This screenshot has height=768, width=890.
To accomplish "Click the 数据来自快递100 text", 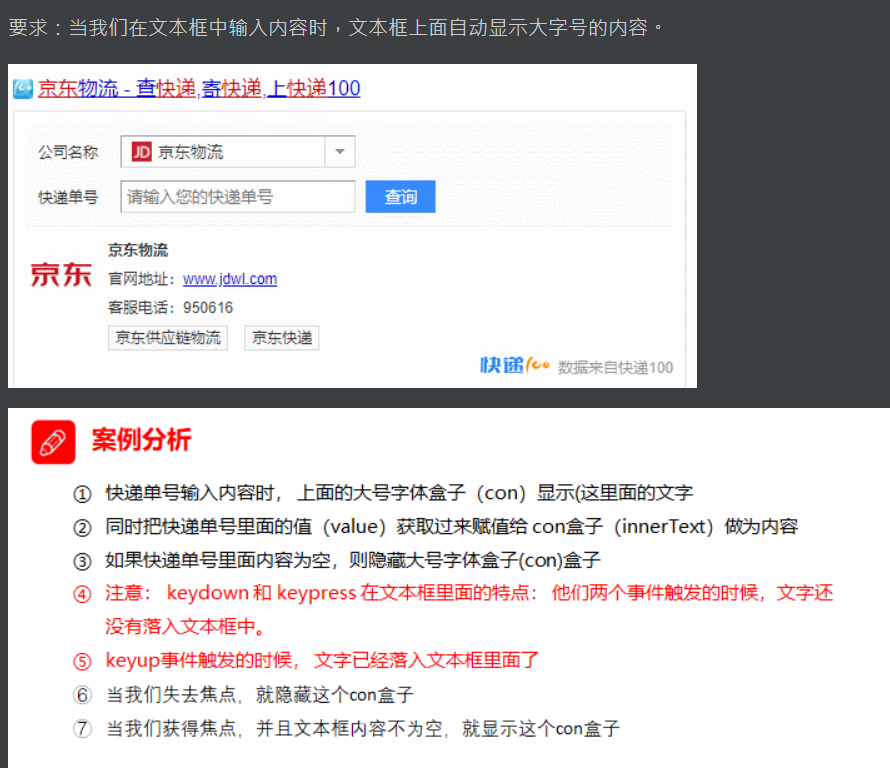I will point(615,368).
